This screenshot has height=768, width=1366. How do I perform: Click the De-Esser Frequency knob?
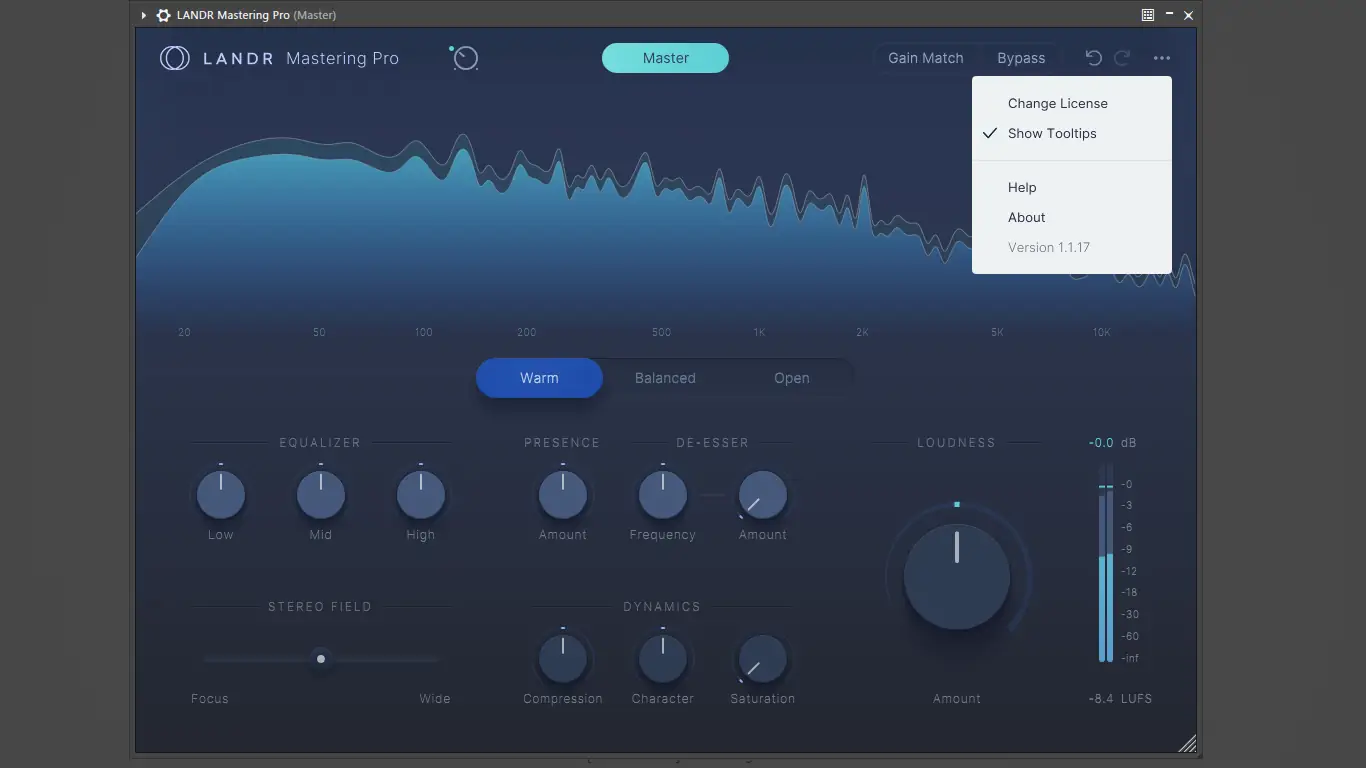pyautogui.click(x=663, y=495)
